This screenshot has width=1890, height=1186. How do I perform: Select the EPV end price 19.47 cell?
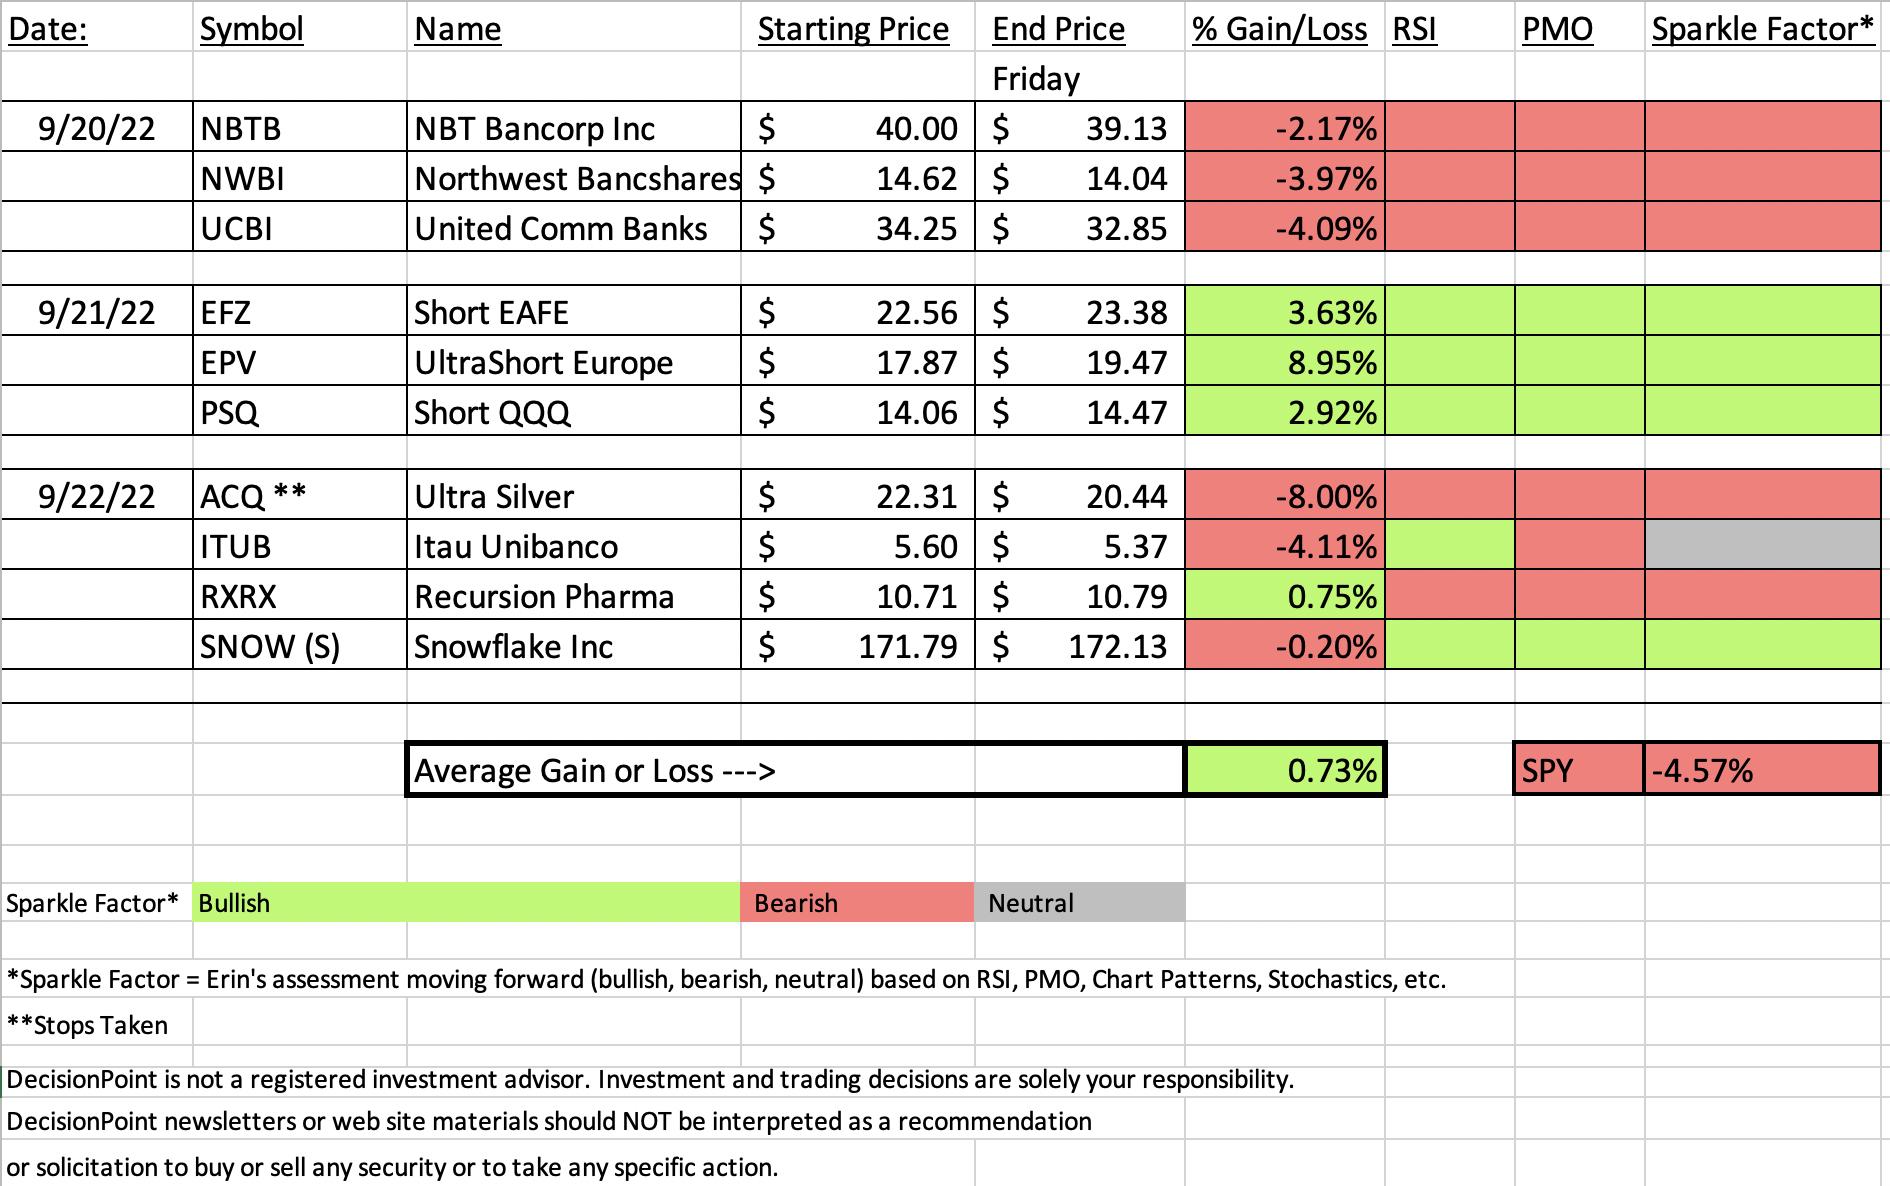coord(1079,361)
